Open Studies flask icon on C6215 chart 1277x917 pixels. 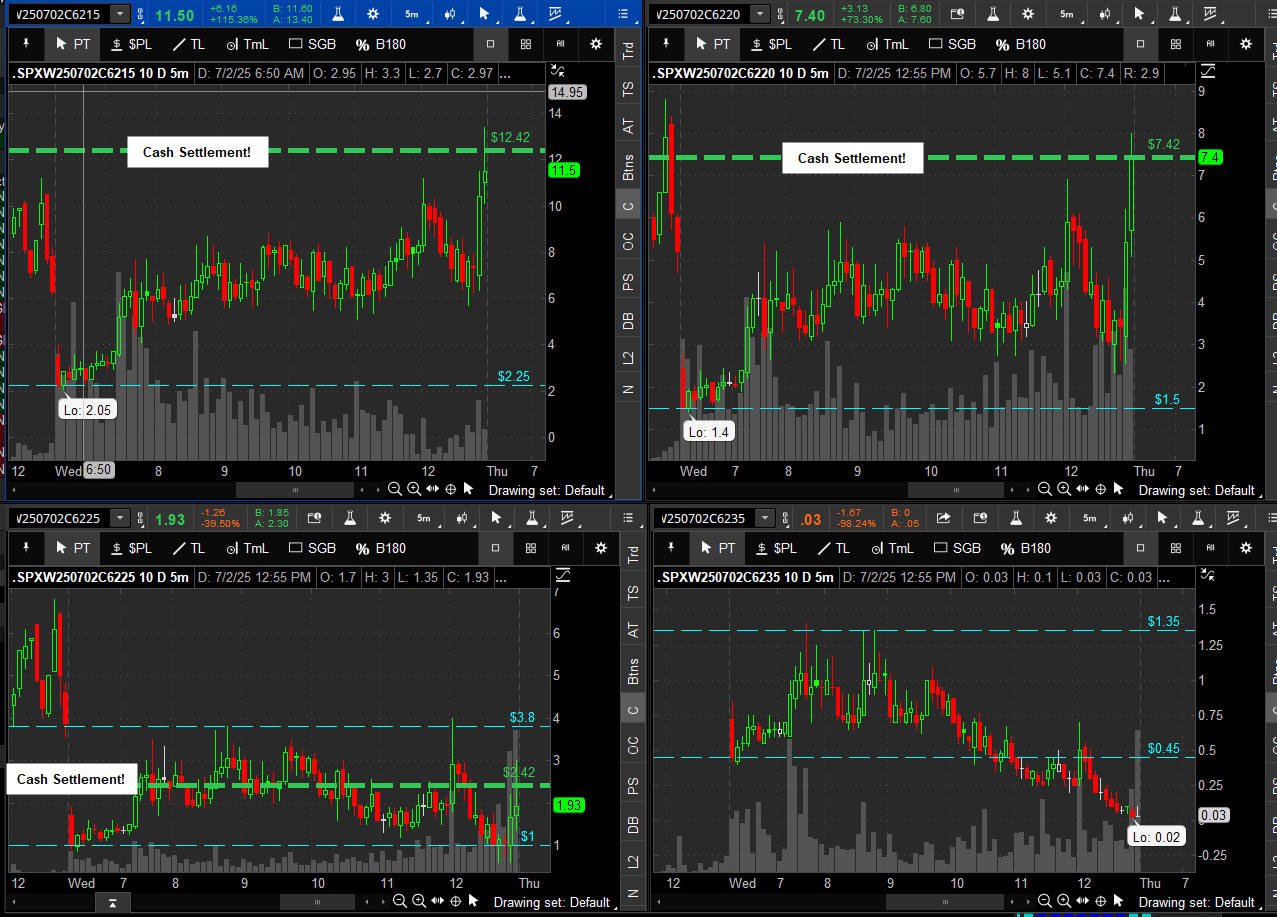(x=339, y=14)
